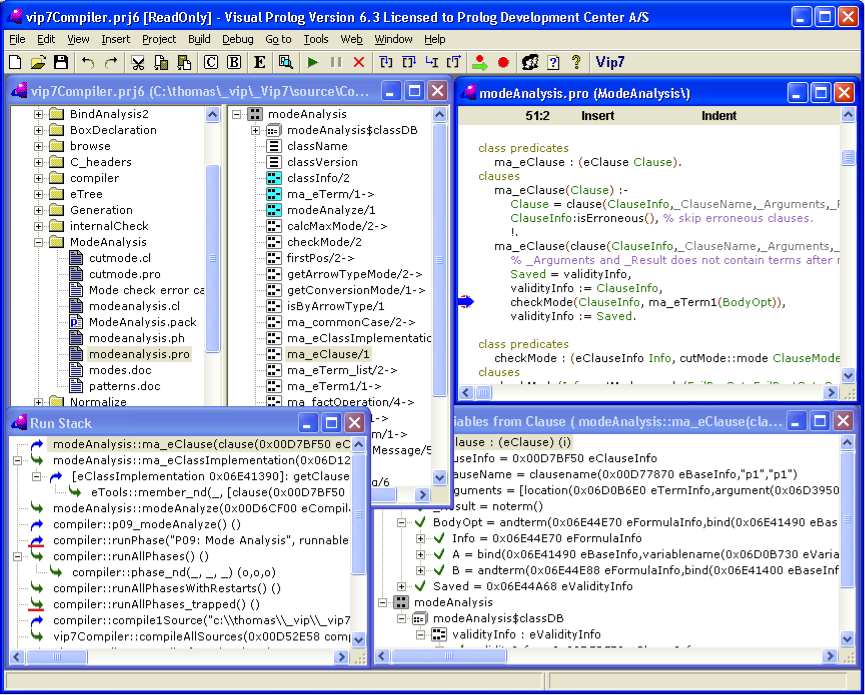Collapse the ModeAnalysis folder
The image size is (865, 695).
pos(38,243)
